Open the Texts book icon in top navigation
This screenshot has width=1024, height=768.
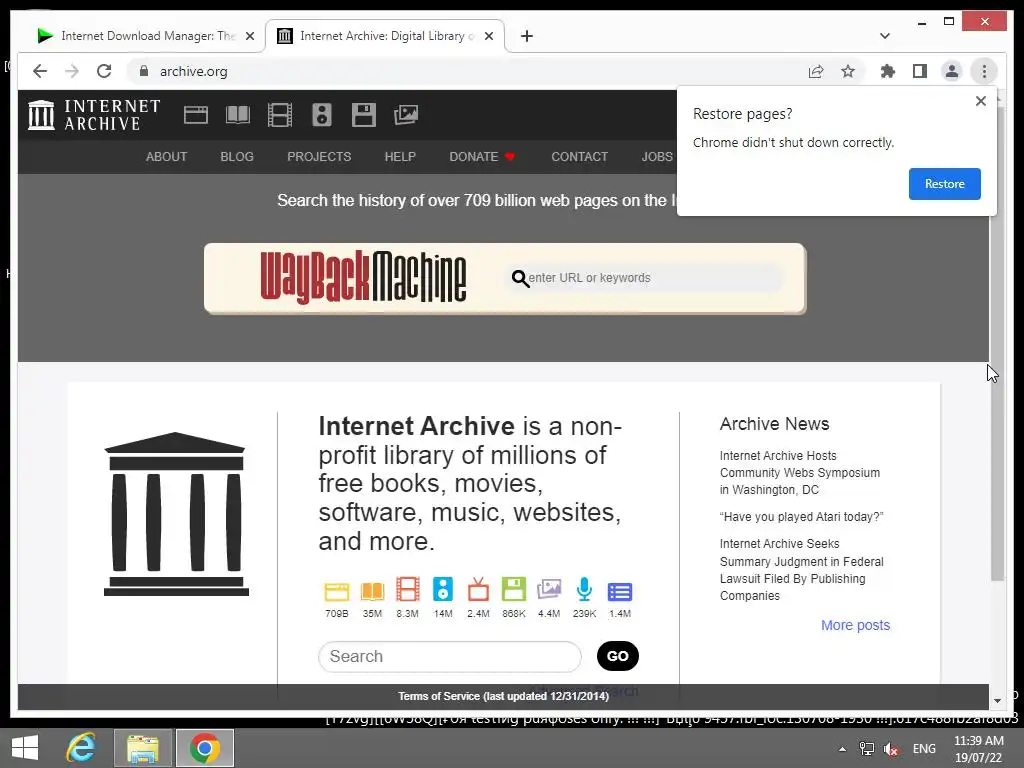click(x=238, y=115)
